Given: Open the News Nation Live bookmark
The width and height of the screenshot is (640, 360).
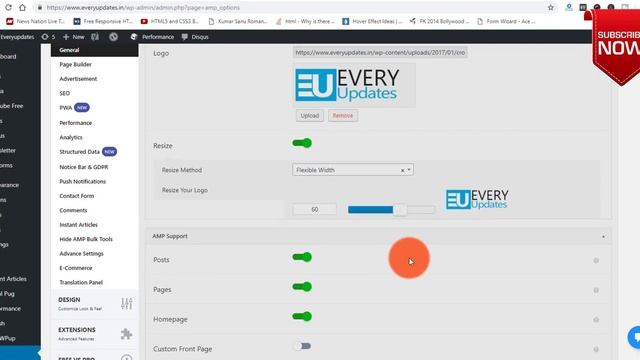Looking at the screenshot, I should point(36,21).
